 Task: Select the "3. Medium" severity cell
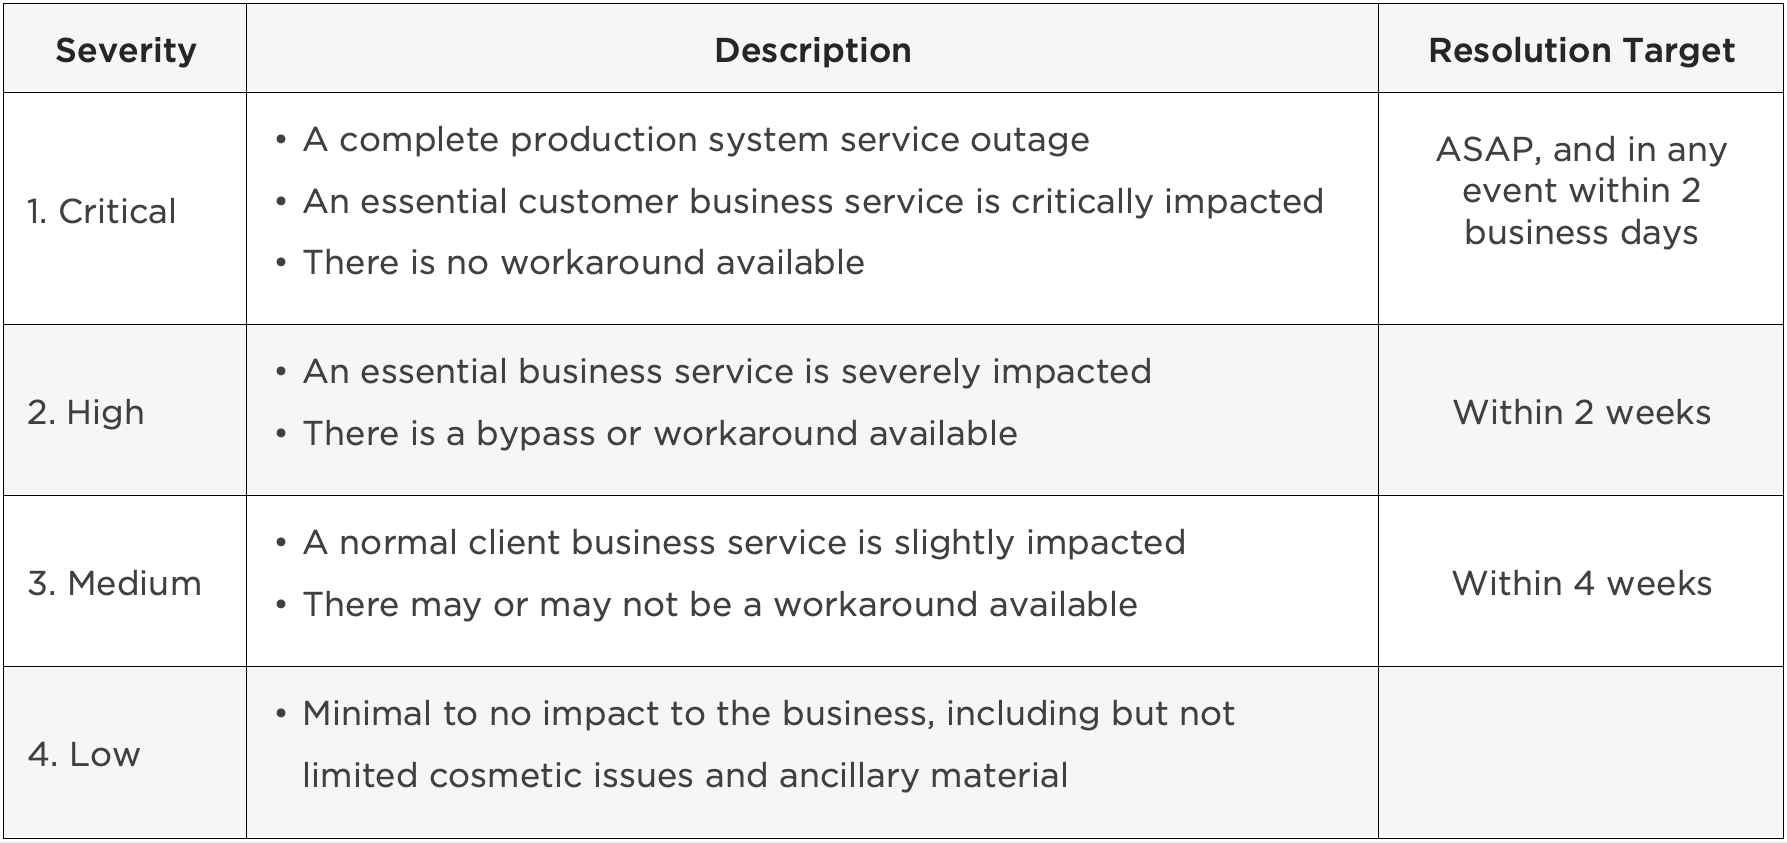(114, 583)
